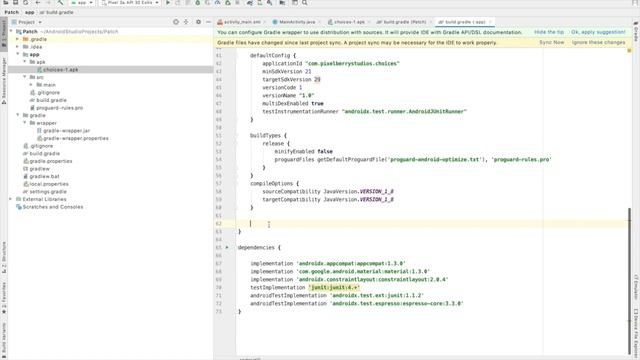Collapse the Patch root project node

[x=11, y=31]
